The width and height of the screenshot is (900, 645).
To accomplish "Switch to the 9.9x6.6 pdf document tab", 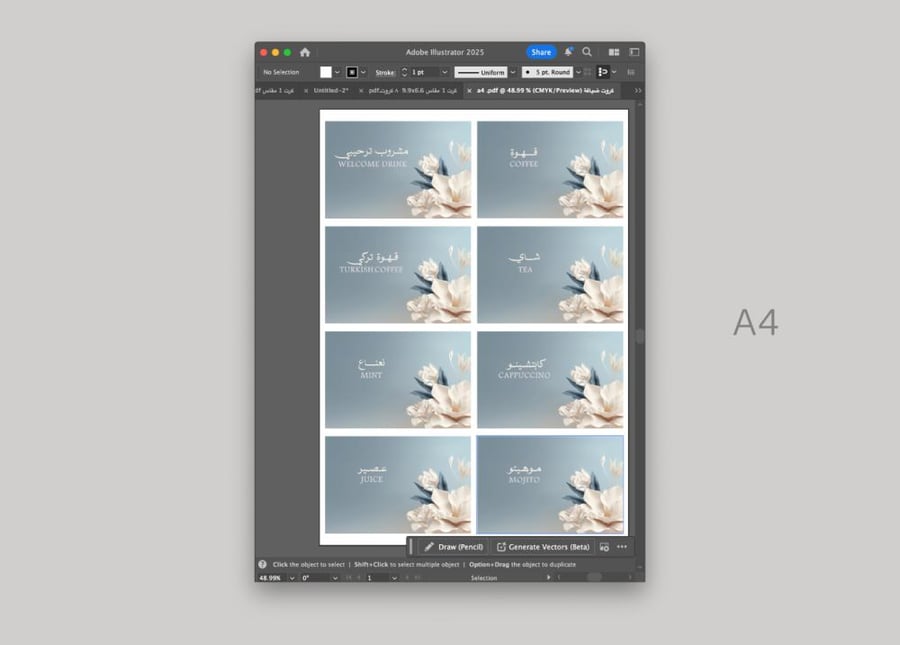I will [413, 91].
